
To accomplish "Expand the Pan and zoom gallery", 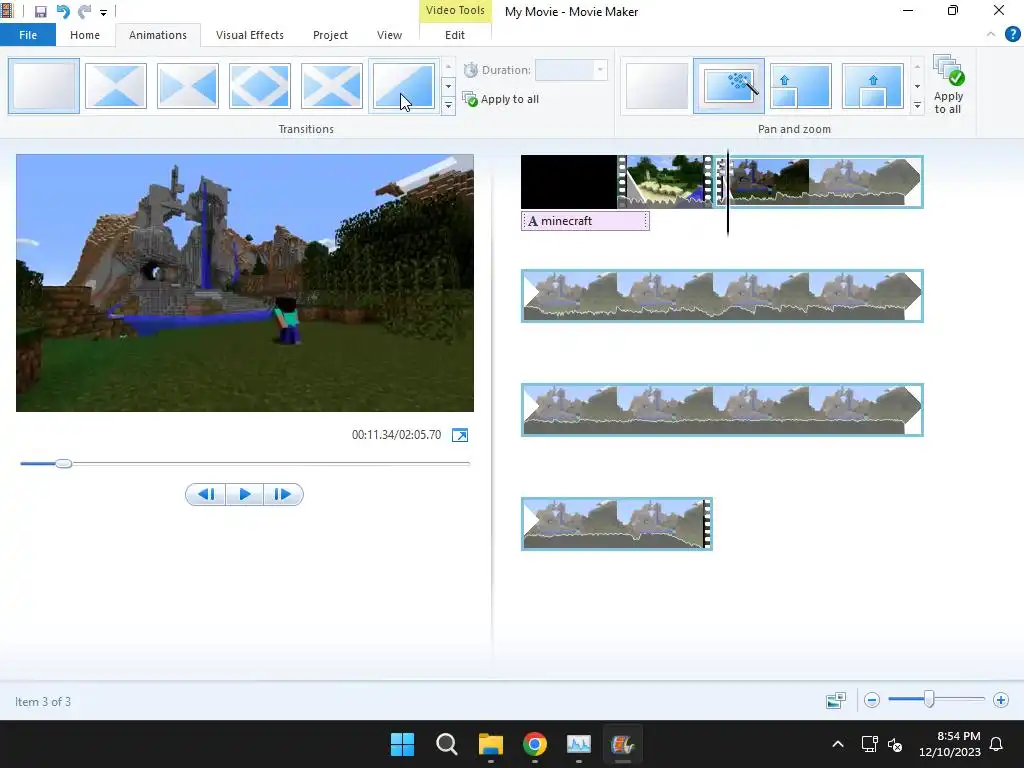I will [917, 105].
